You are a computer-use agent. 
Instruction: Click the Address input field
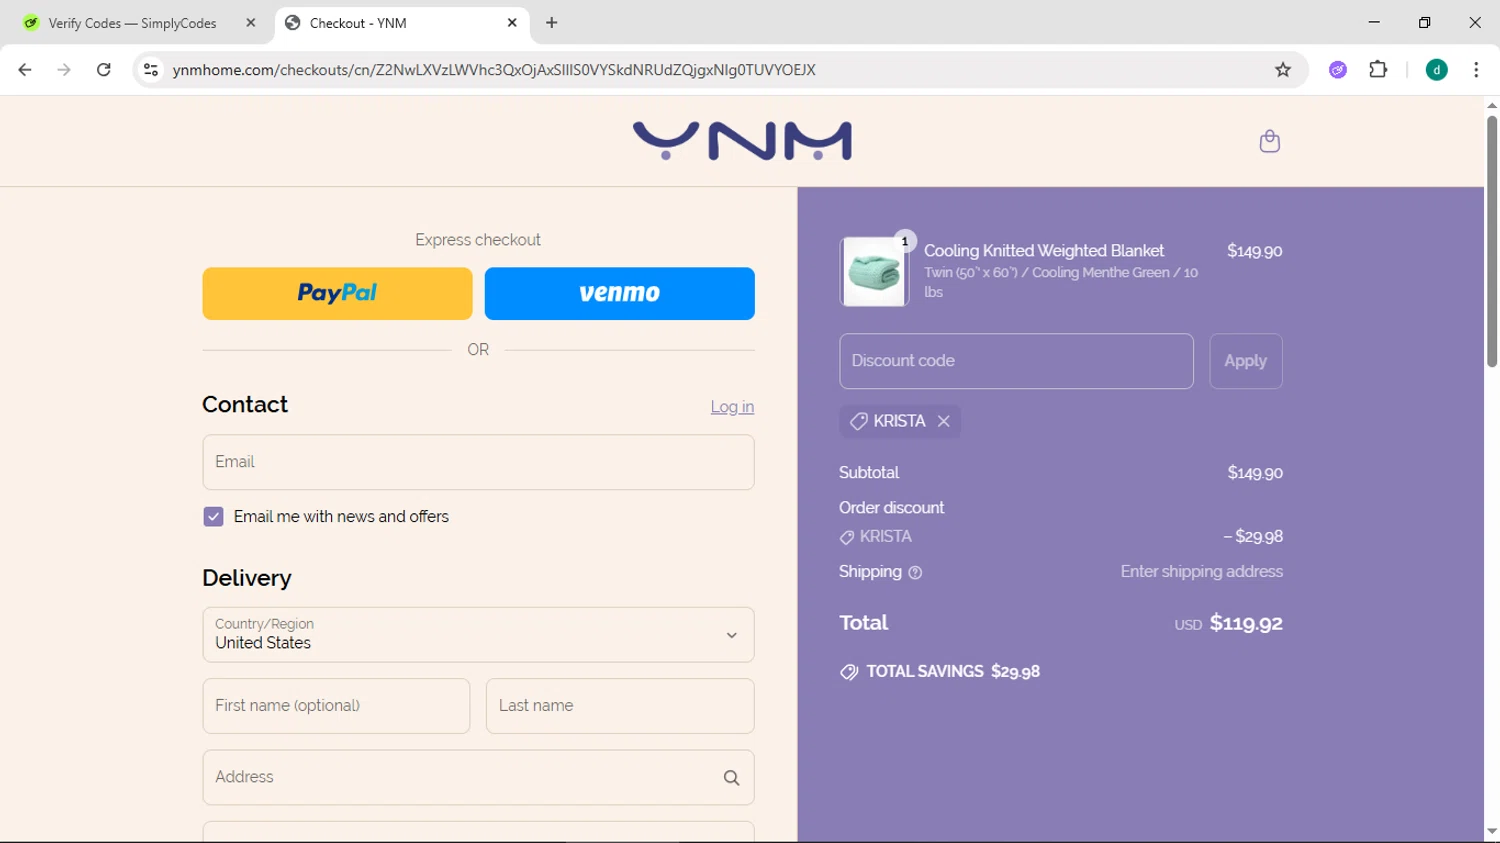(478, 778)
